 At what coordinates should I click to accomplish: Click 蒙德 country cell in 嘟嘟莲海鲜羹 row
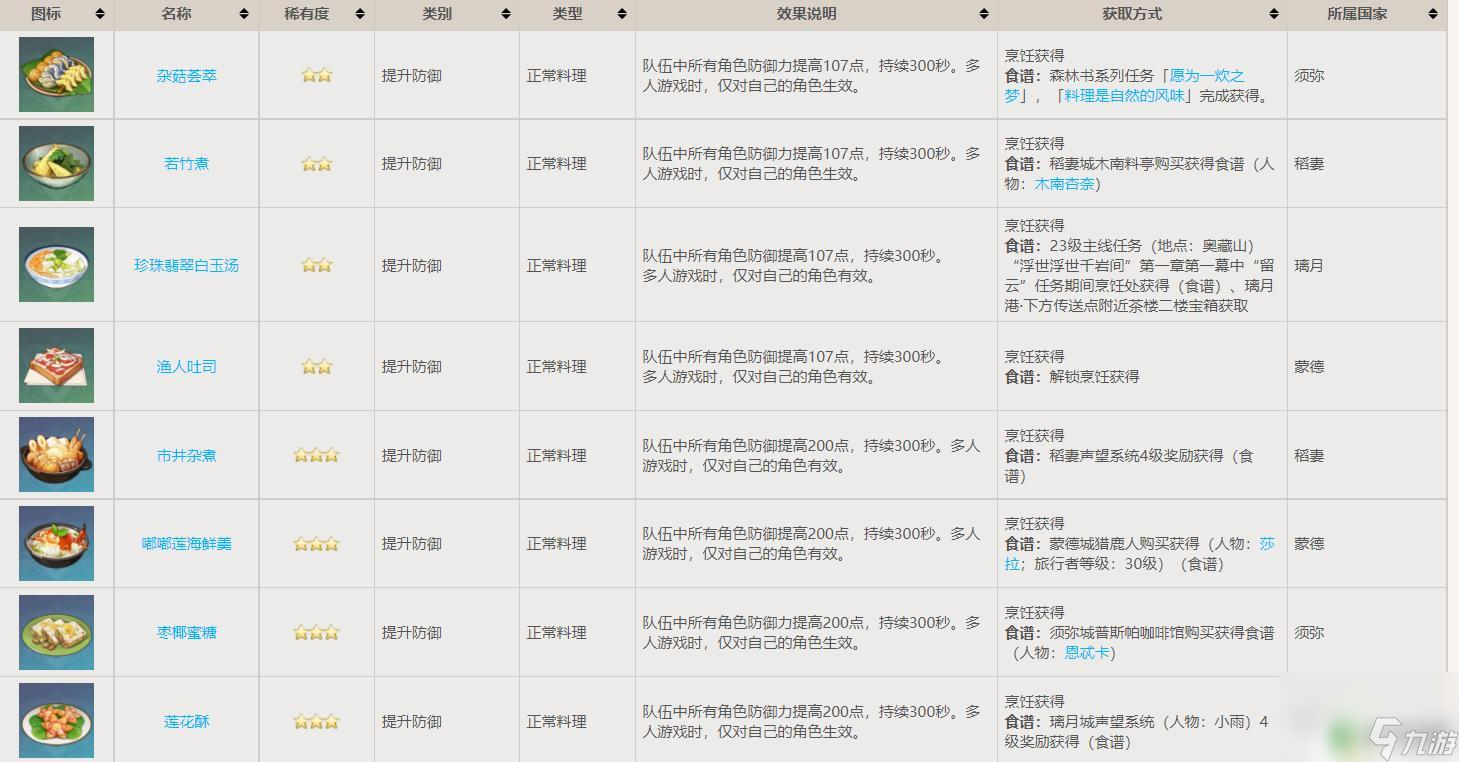tap(1309, 543)
